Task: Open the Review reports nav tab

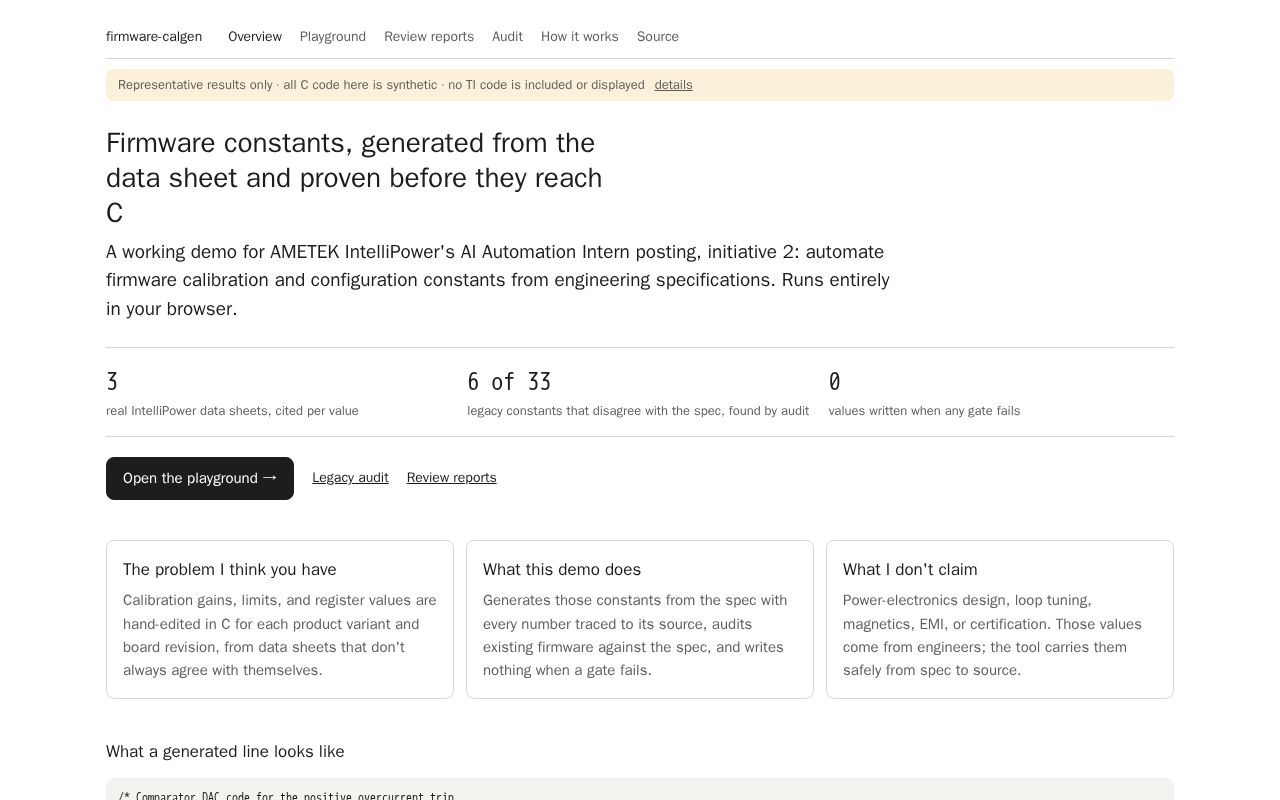Action: point(429,37)
